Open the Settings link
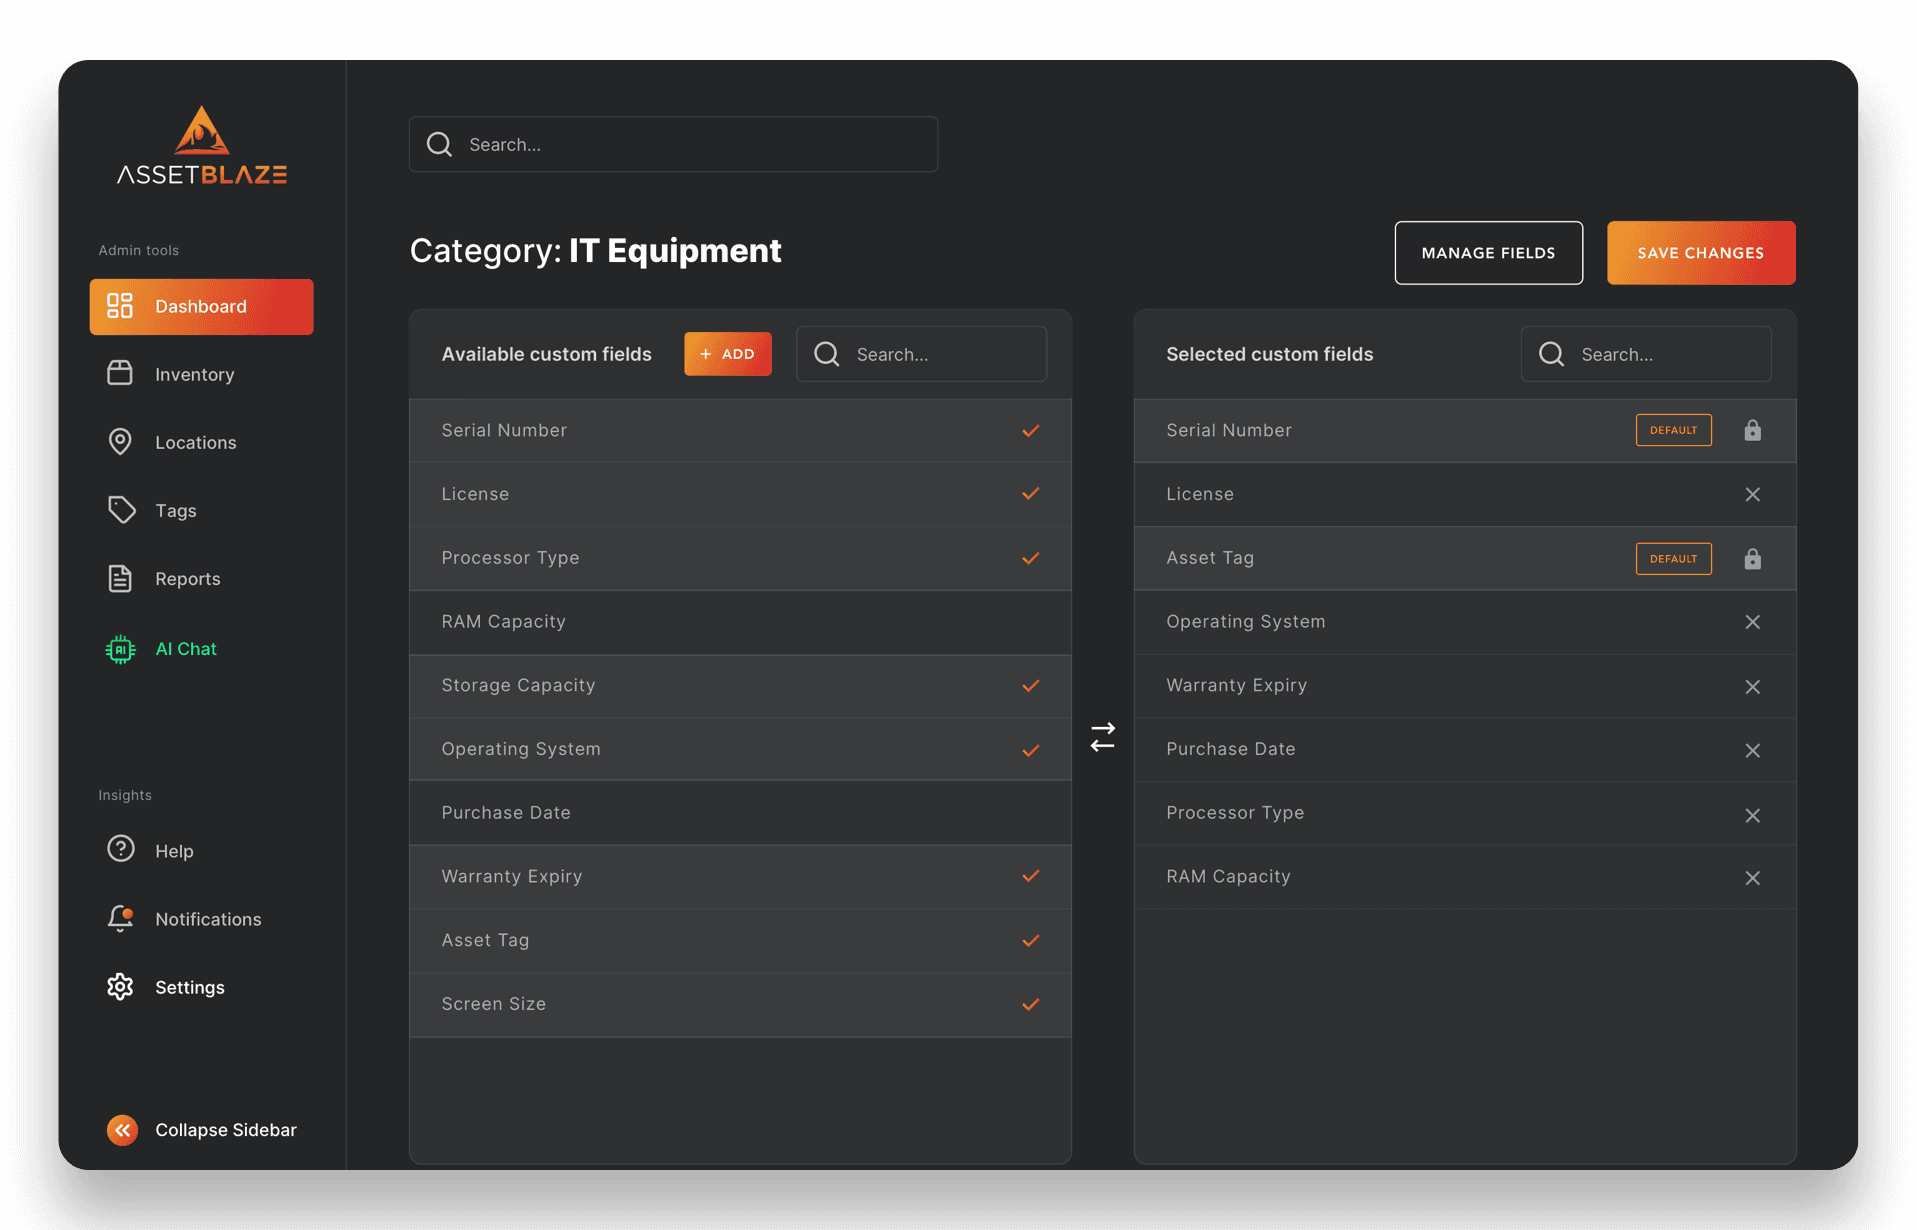1917x1230 pixels. point(201,987)
